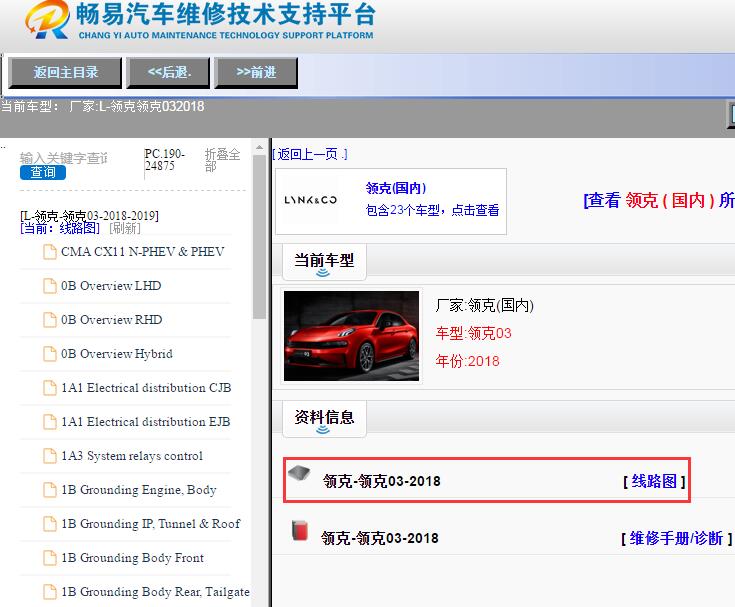Click document icon beside 1B Grounding Engine
Image resolution: width=735 pixels, height=607 pixels.
pyautogui.click(x=50, y=490)
